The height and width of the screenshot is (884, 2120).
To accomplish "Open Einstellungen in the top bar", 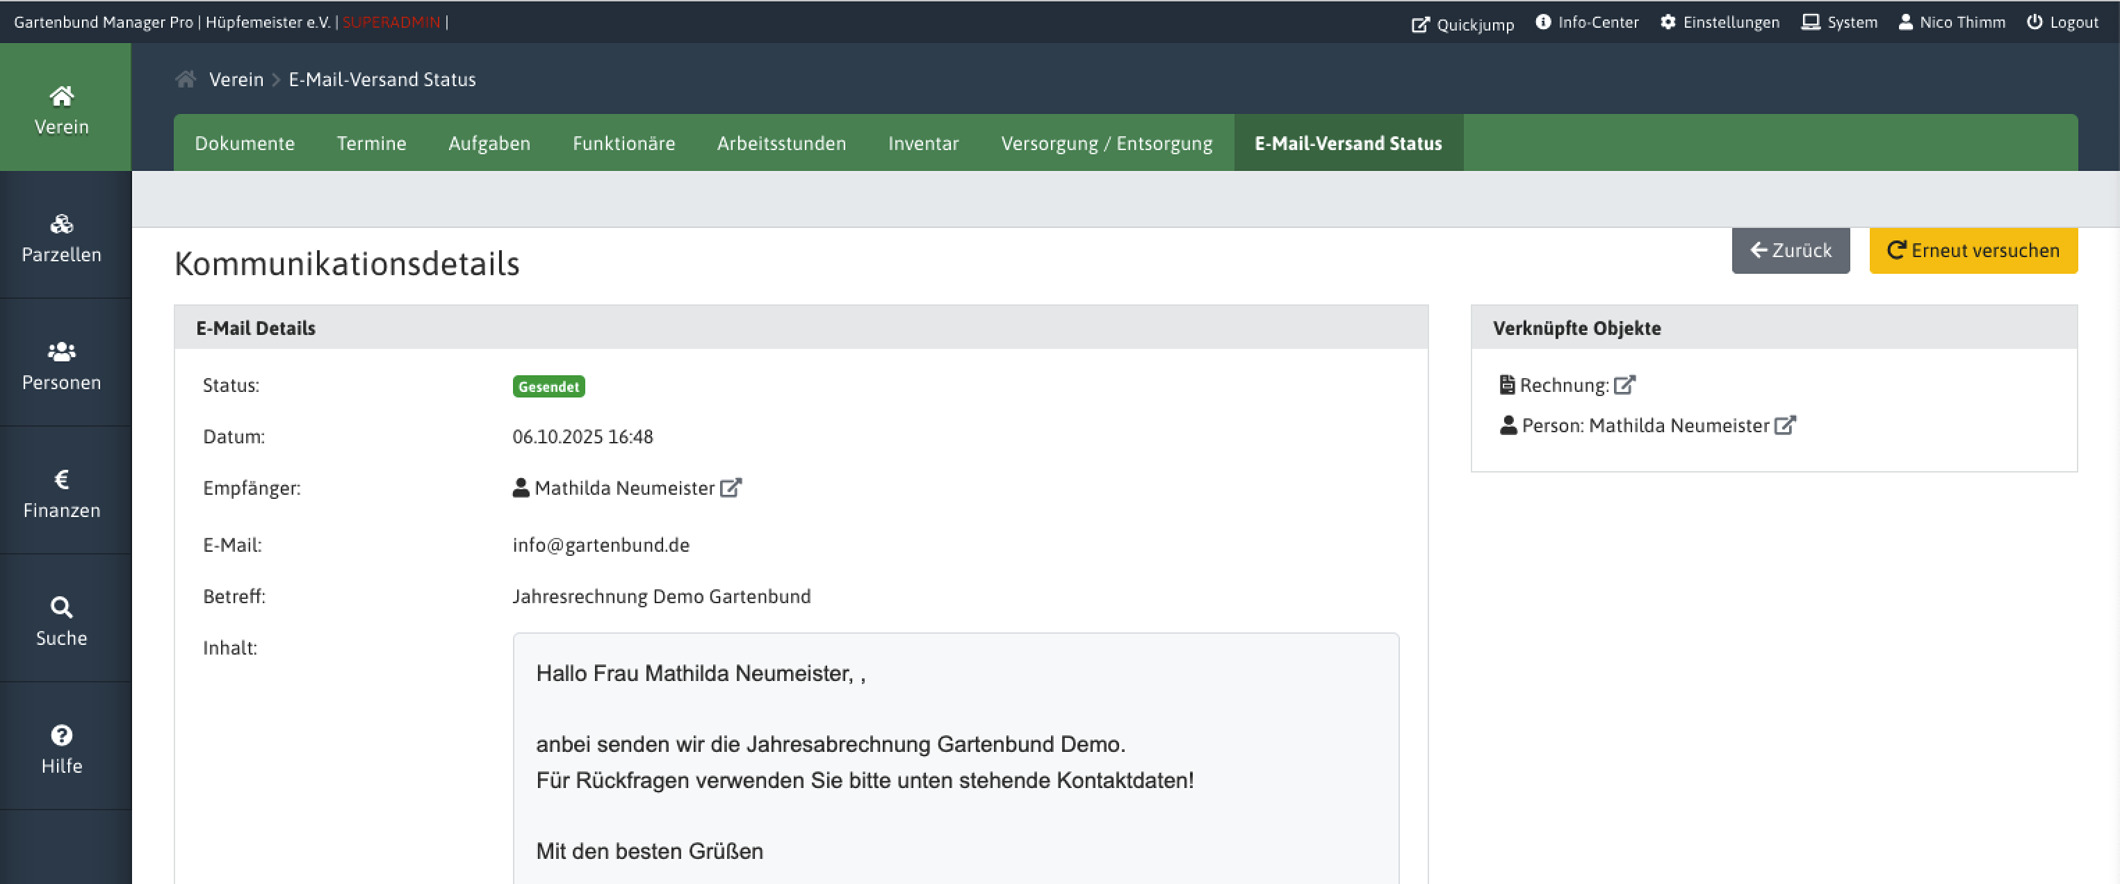I will [1719, 22].
